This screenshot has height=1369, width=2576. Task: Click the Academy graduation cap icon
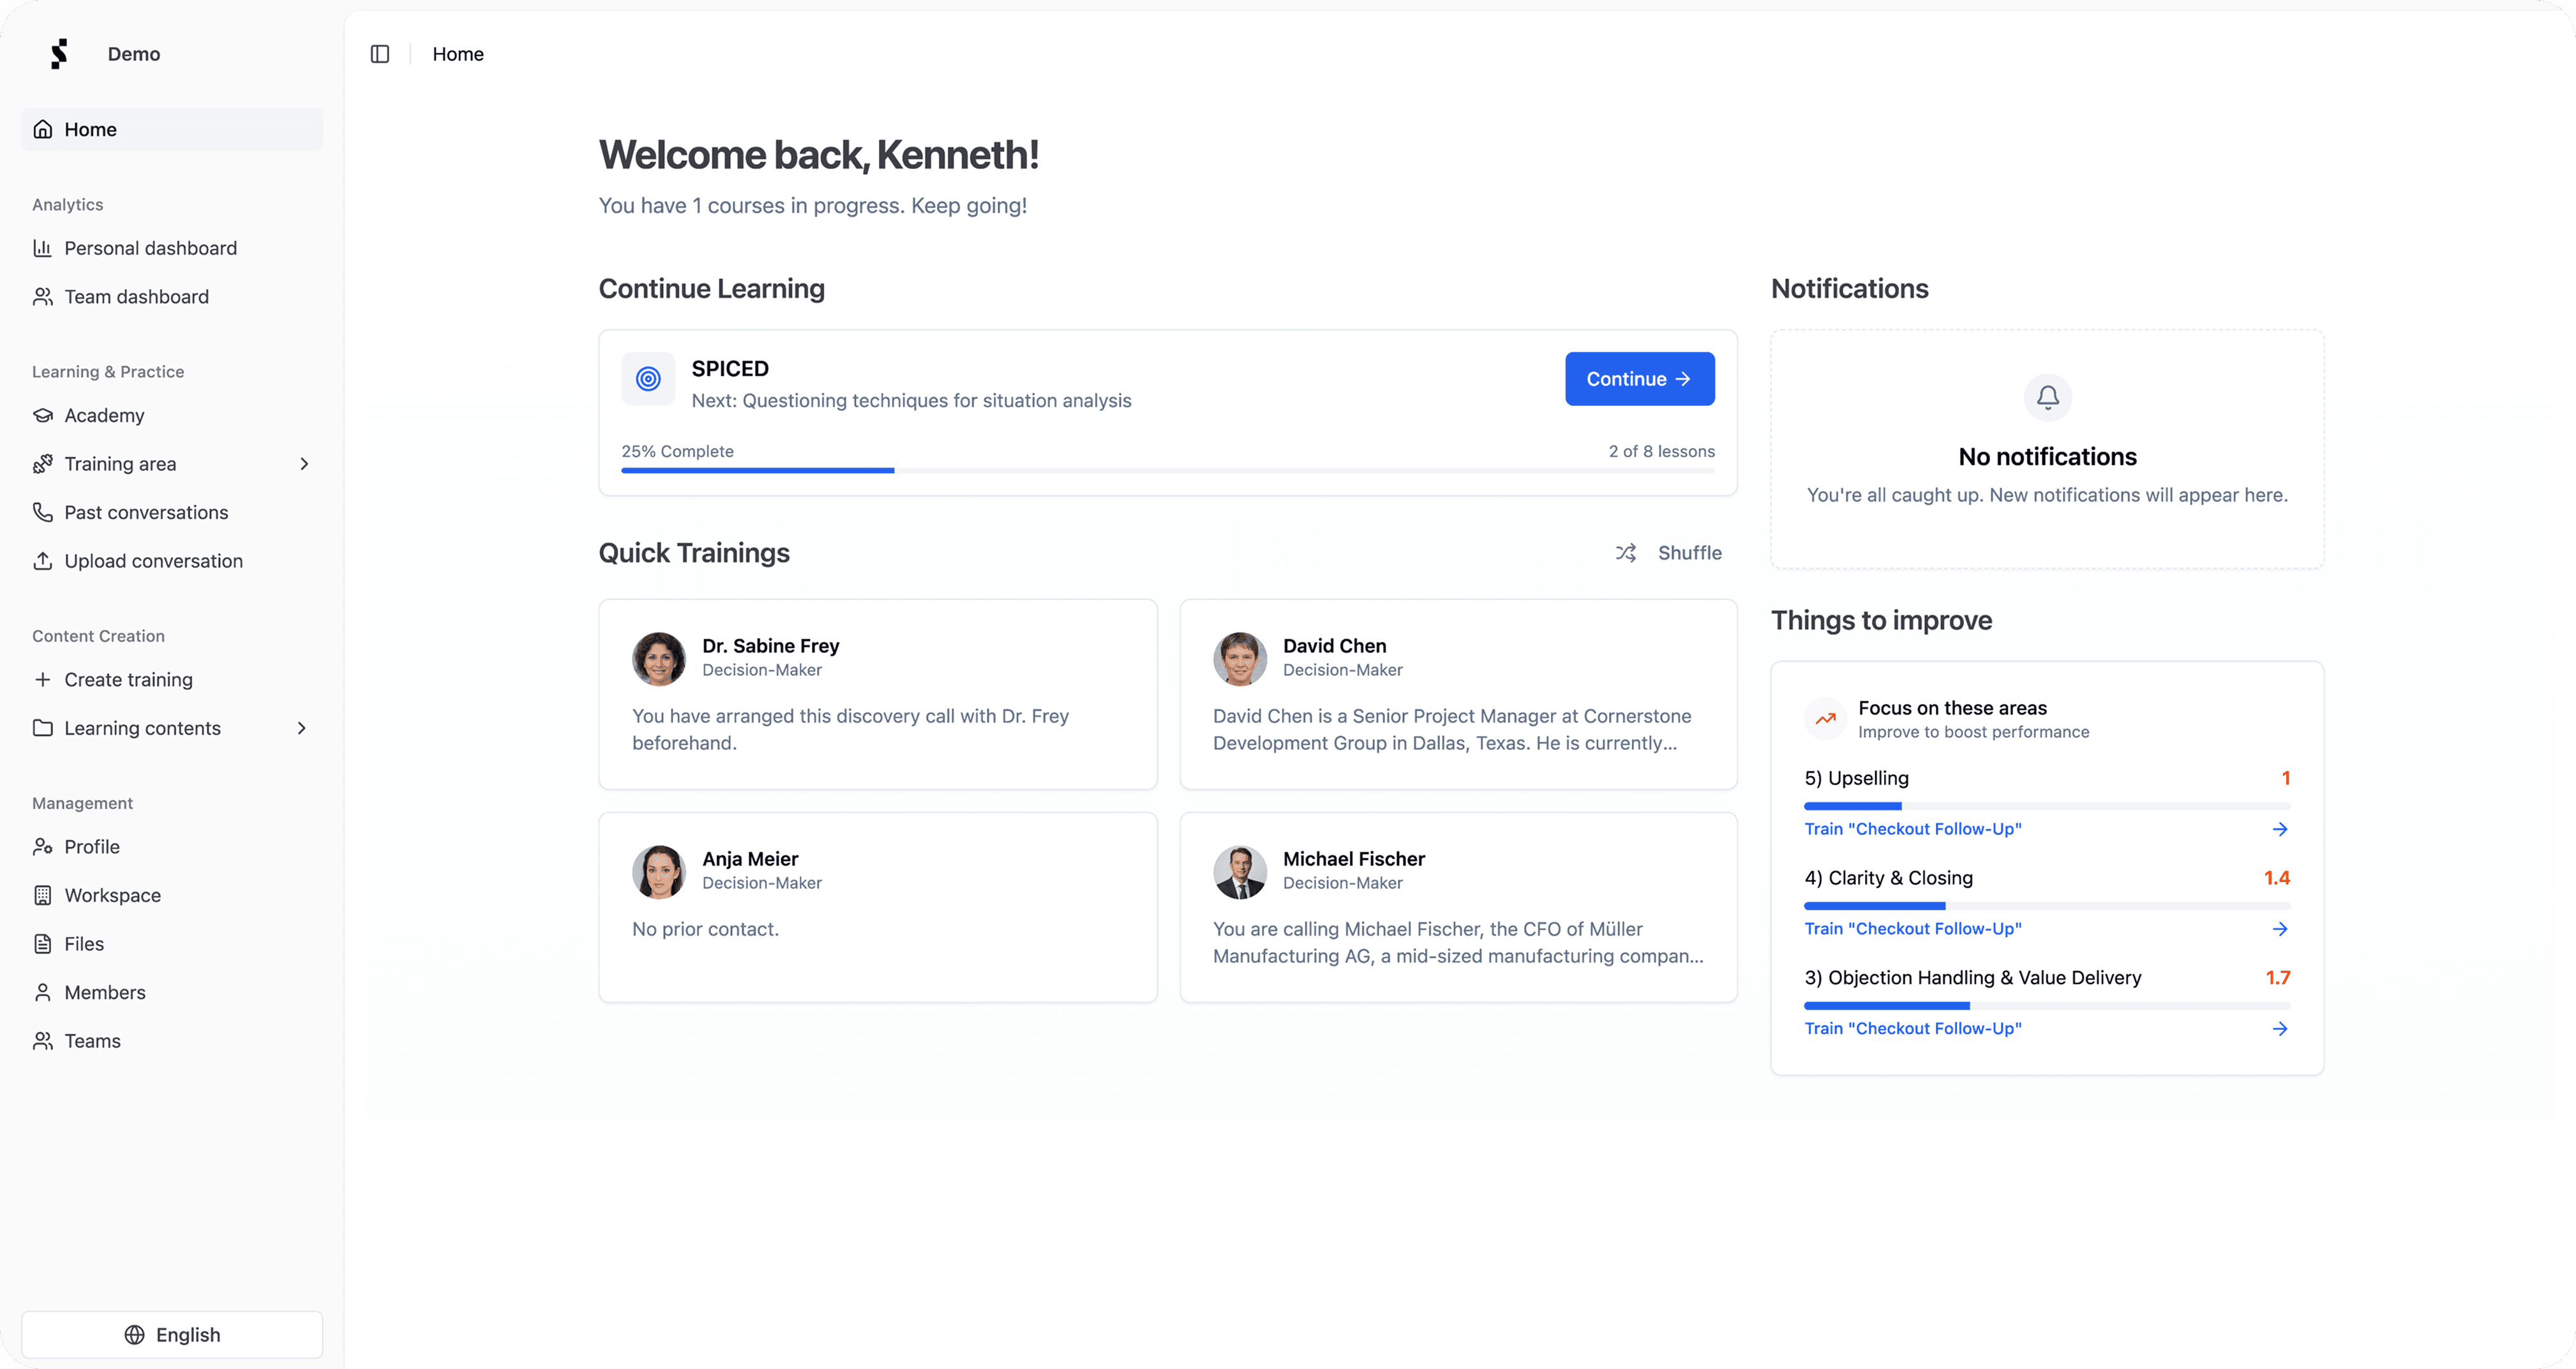point(43,415)
